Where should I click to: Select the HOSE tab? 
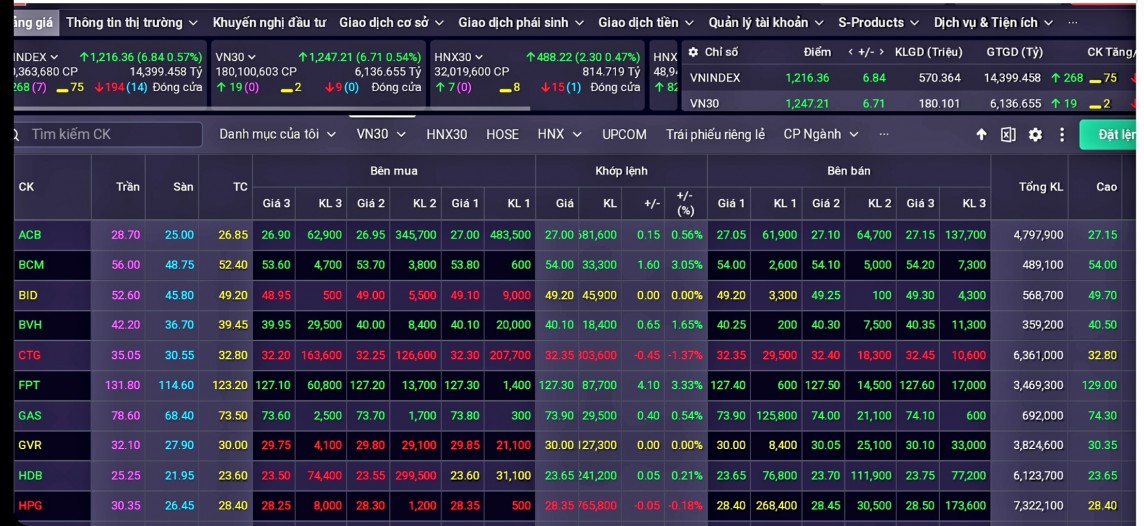click(502, 134)
